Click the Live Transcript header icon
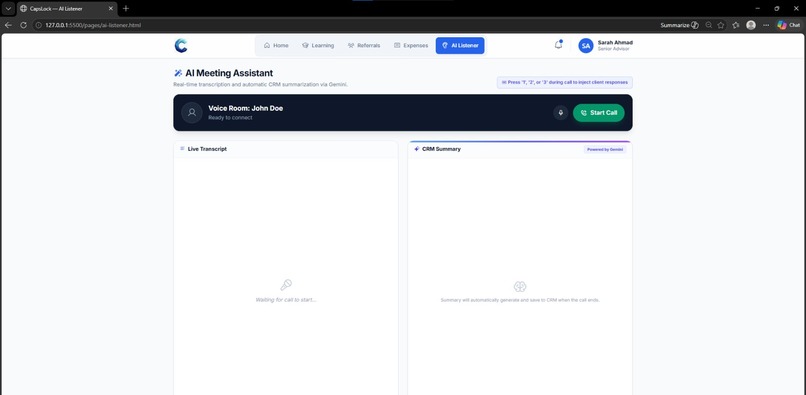Image resolution: width=806 pixels, height=395 pixels. [x=182, y=149]
